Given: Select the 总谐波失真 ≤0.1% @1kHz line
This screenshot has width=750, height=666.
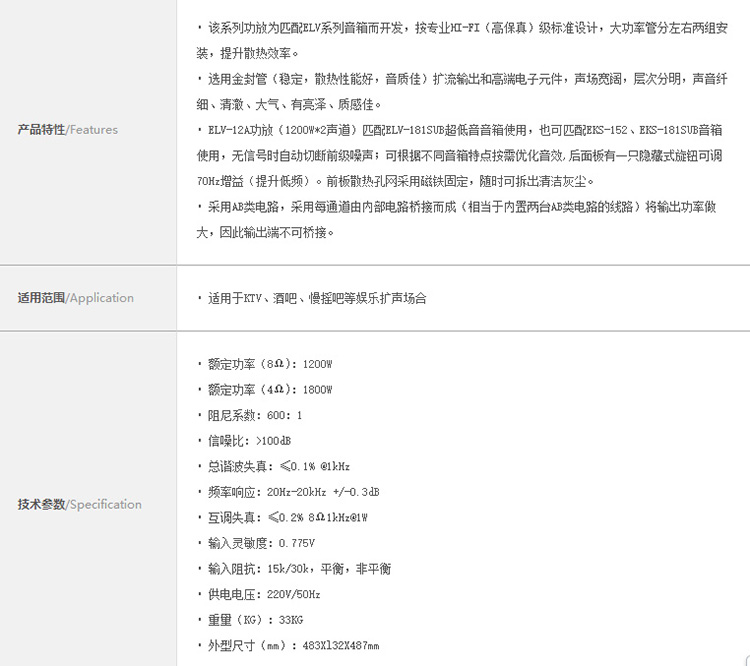Looking at the screenshot, I should [x=278, y=467].
